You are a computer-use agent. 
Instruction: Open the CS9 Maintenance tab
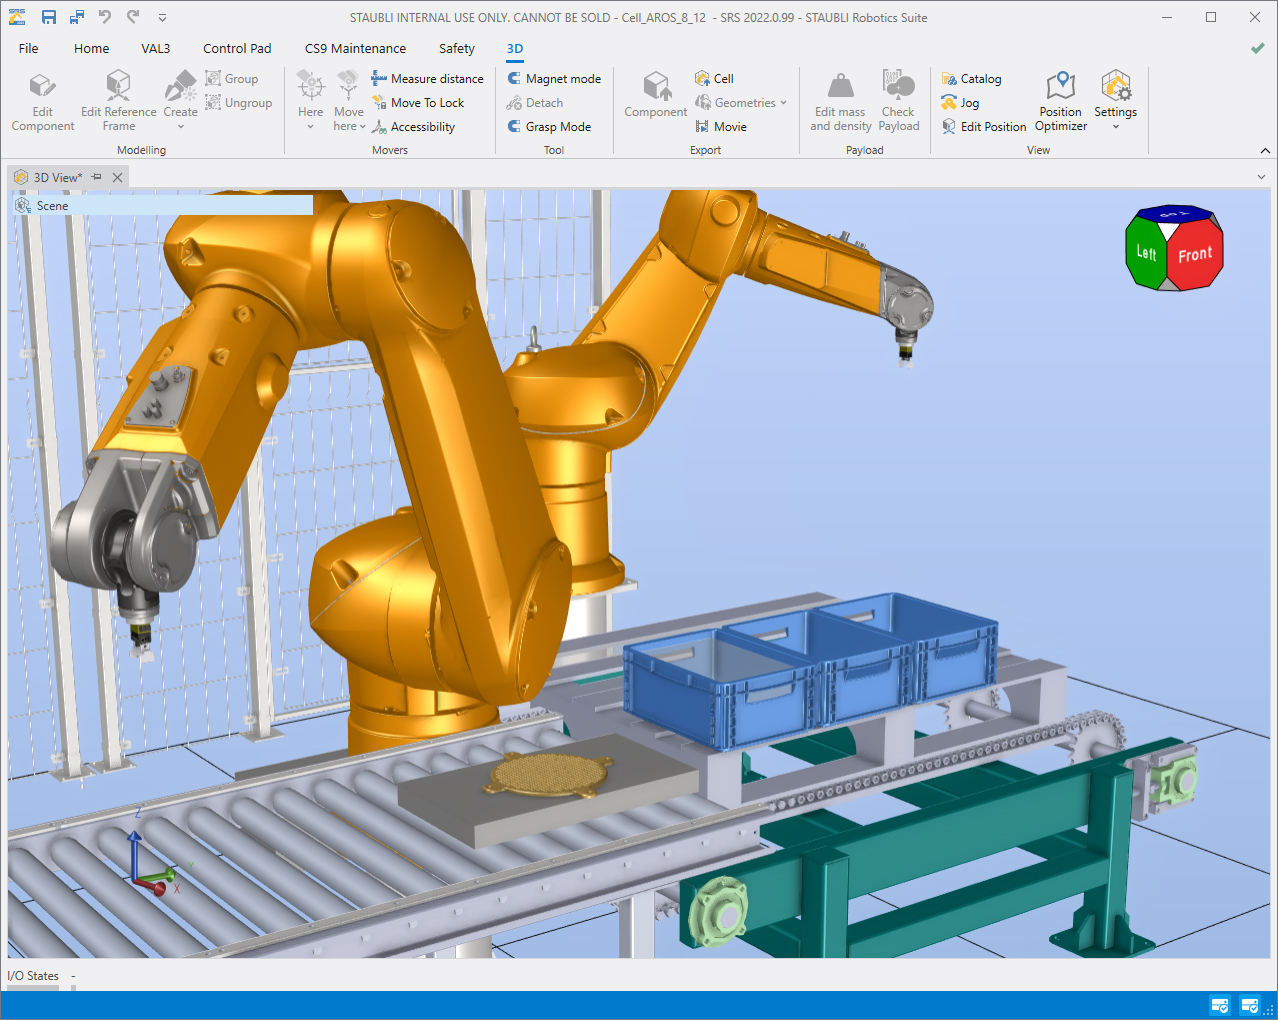click(x=355, y=48)
